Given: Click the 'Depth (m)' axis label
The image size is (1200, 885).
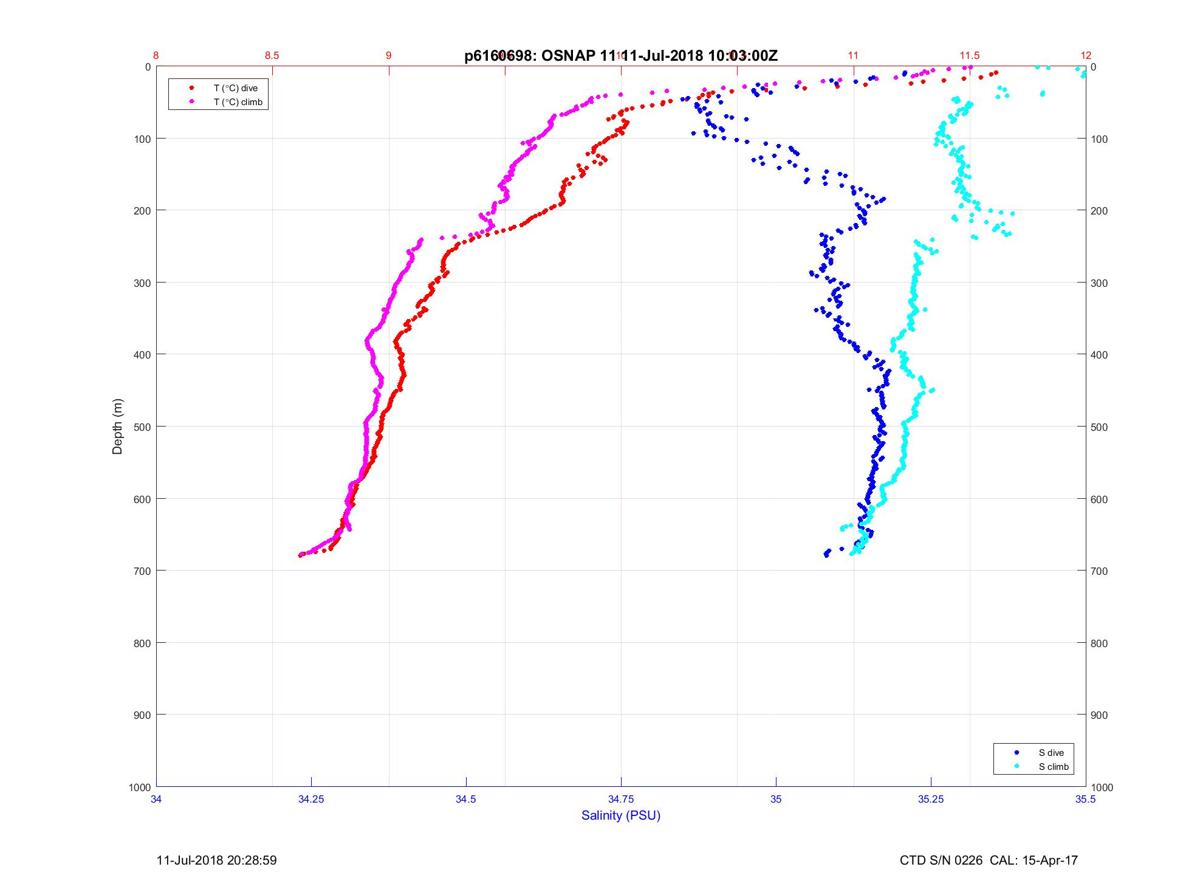Looking at the screenshot, I should point(118,426).
